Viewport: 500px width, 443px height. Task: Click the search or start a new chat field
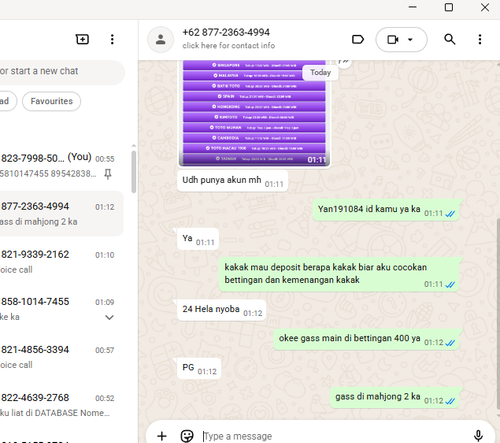click(x=62, y=71)
